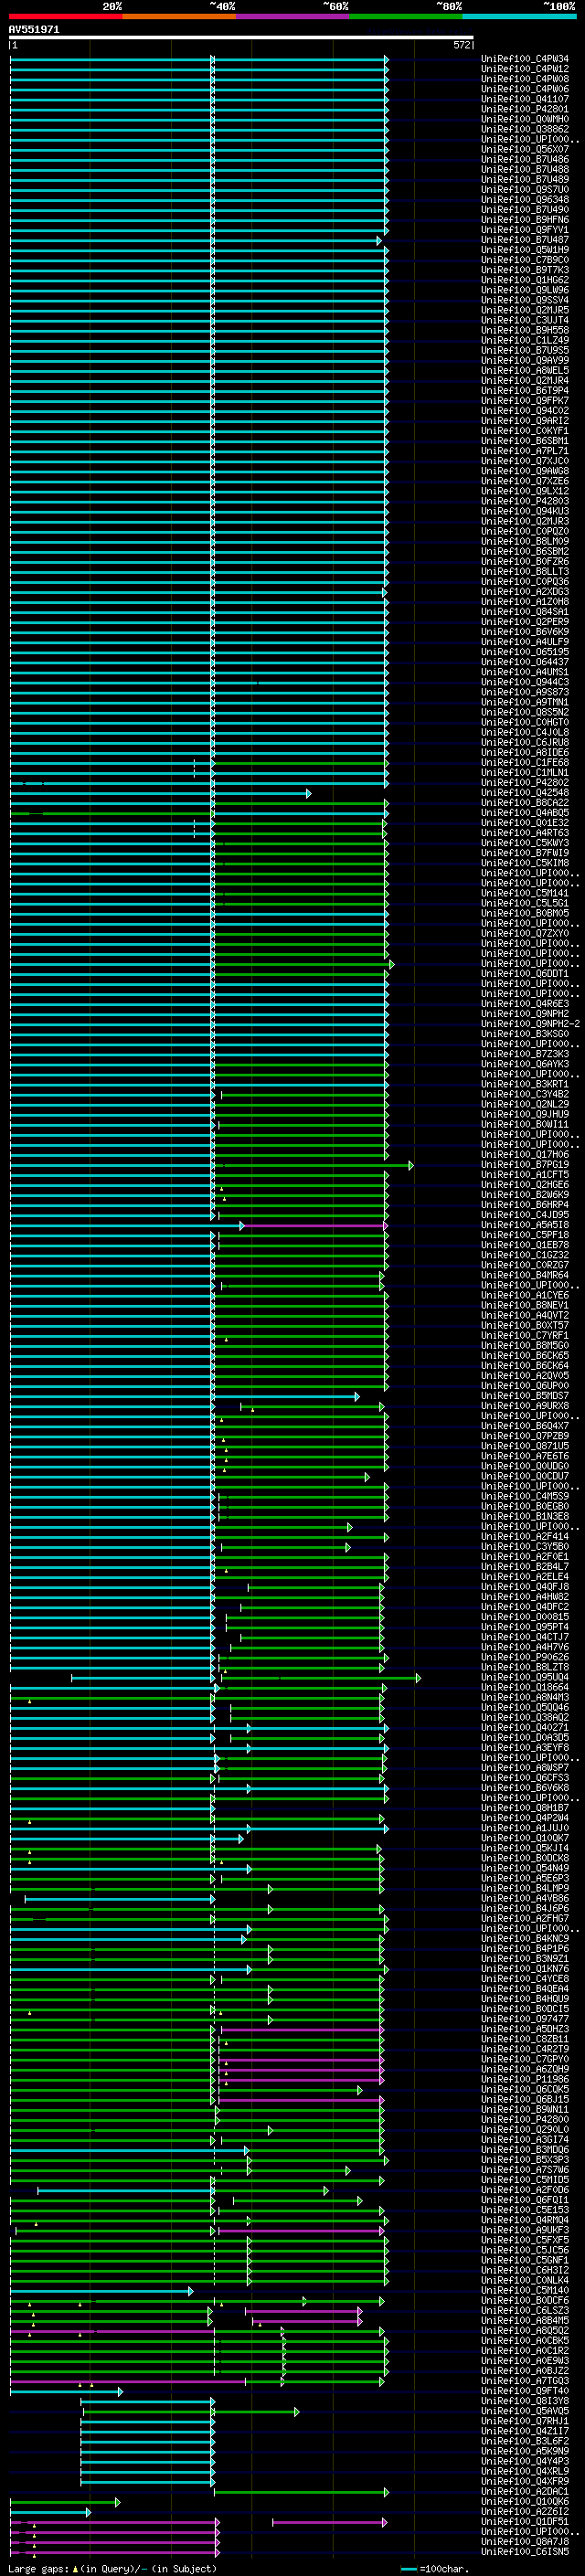Select hit label UniRef100_A9UKF3
585x2576 pixels.
(525, 2230)
